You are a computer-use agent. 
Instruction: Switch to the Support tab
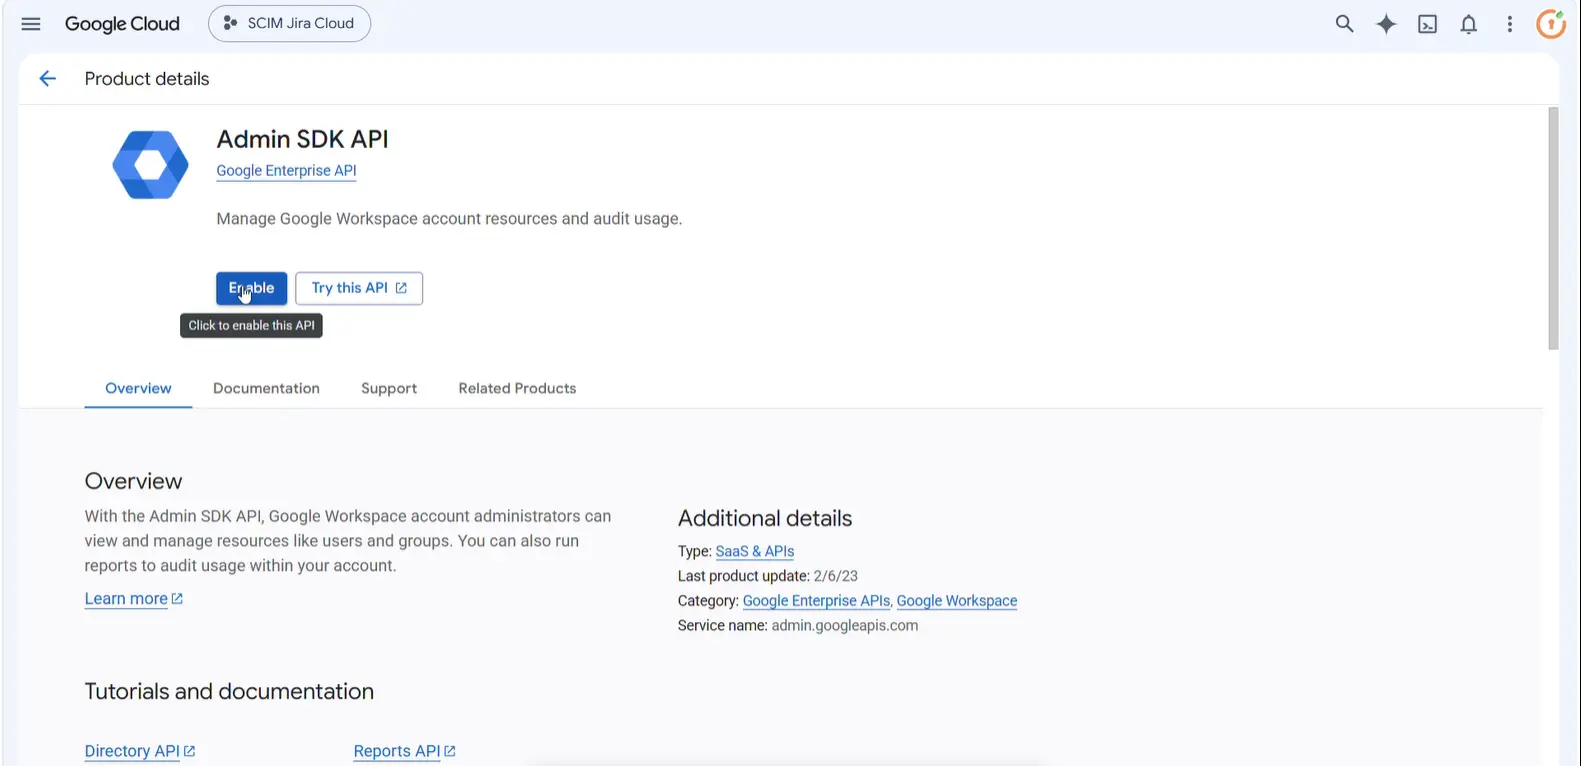(x=389, y=388)
